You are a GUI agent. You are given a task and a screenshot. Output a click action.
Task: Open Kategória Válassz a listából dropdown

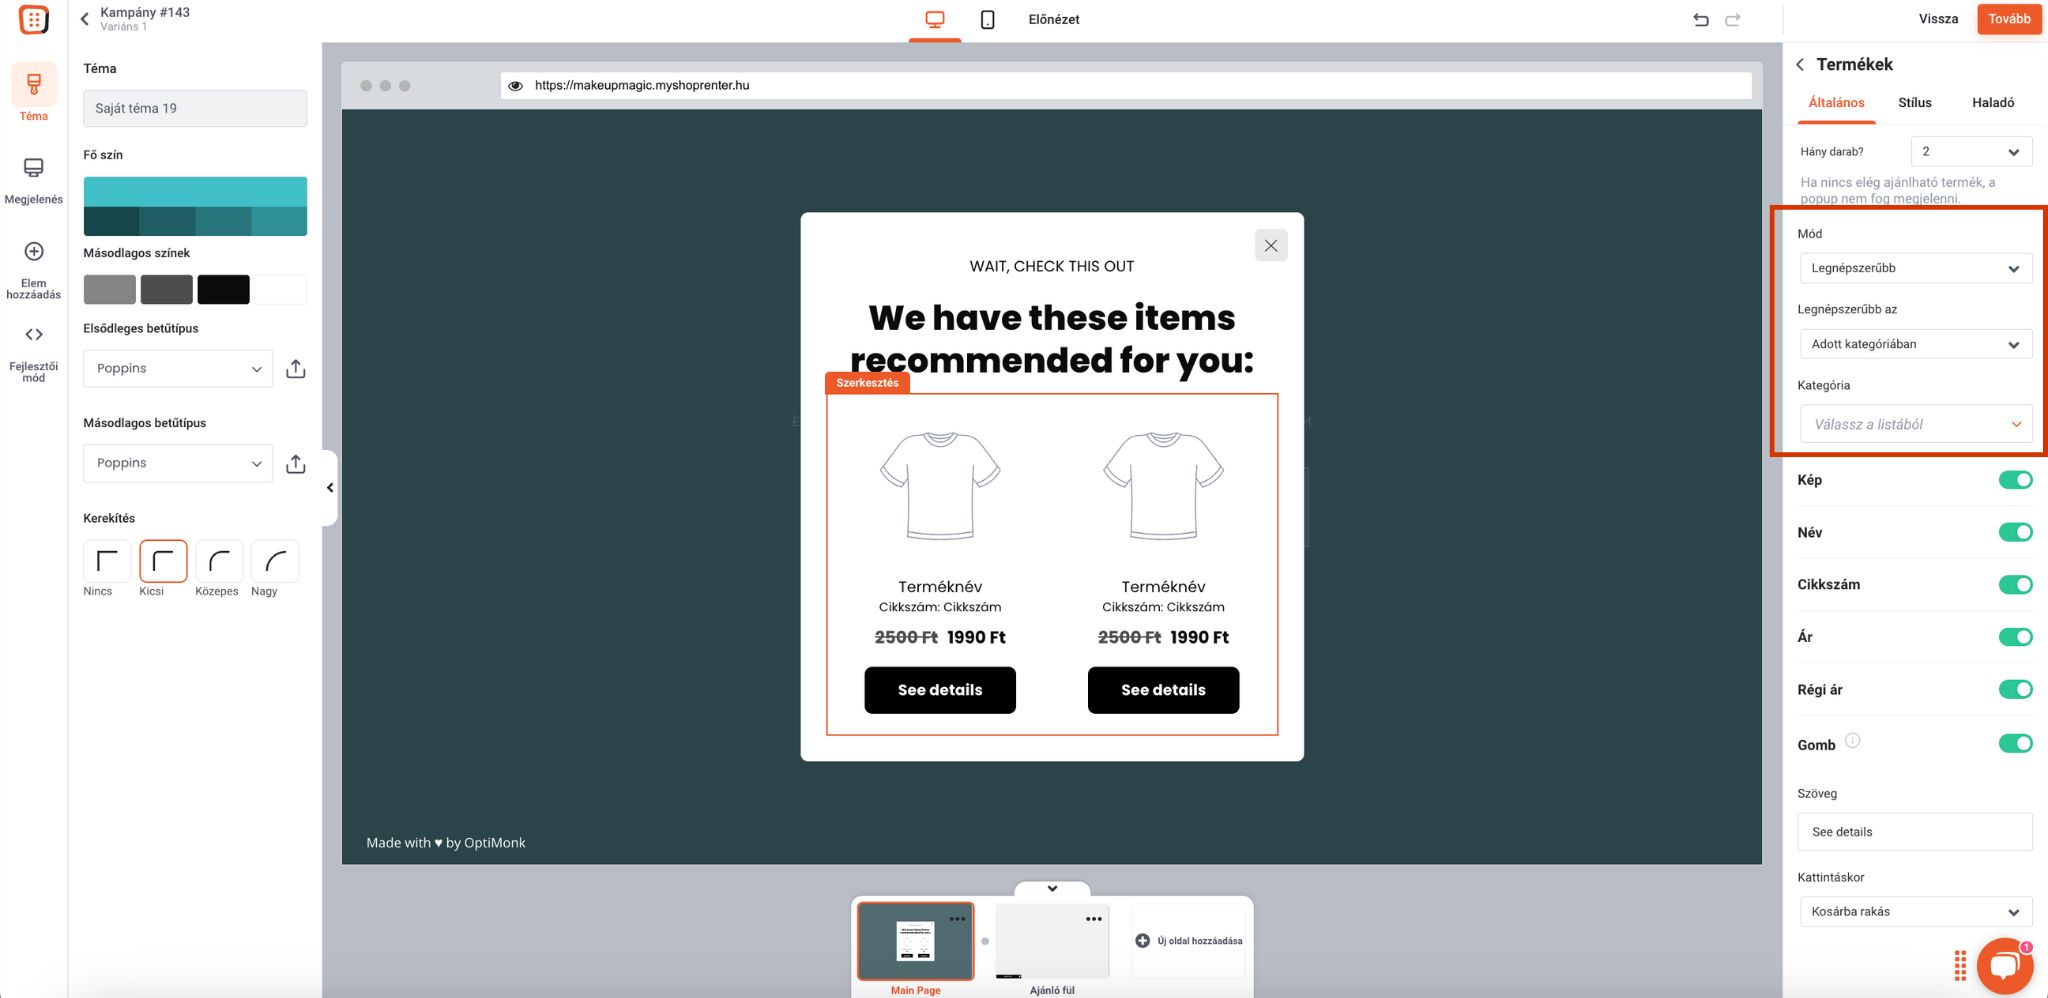(x=1916, y=424)
